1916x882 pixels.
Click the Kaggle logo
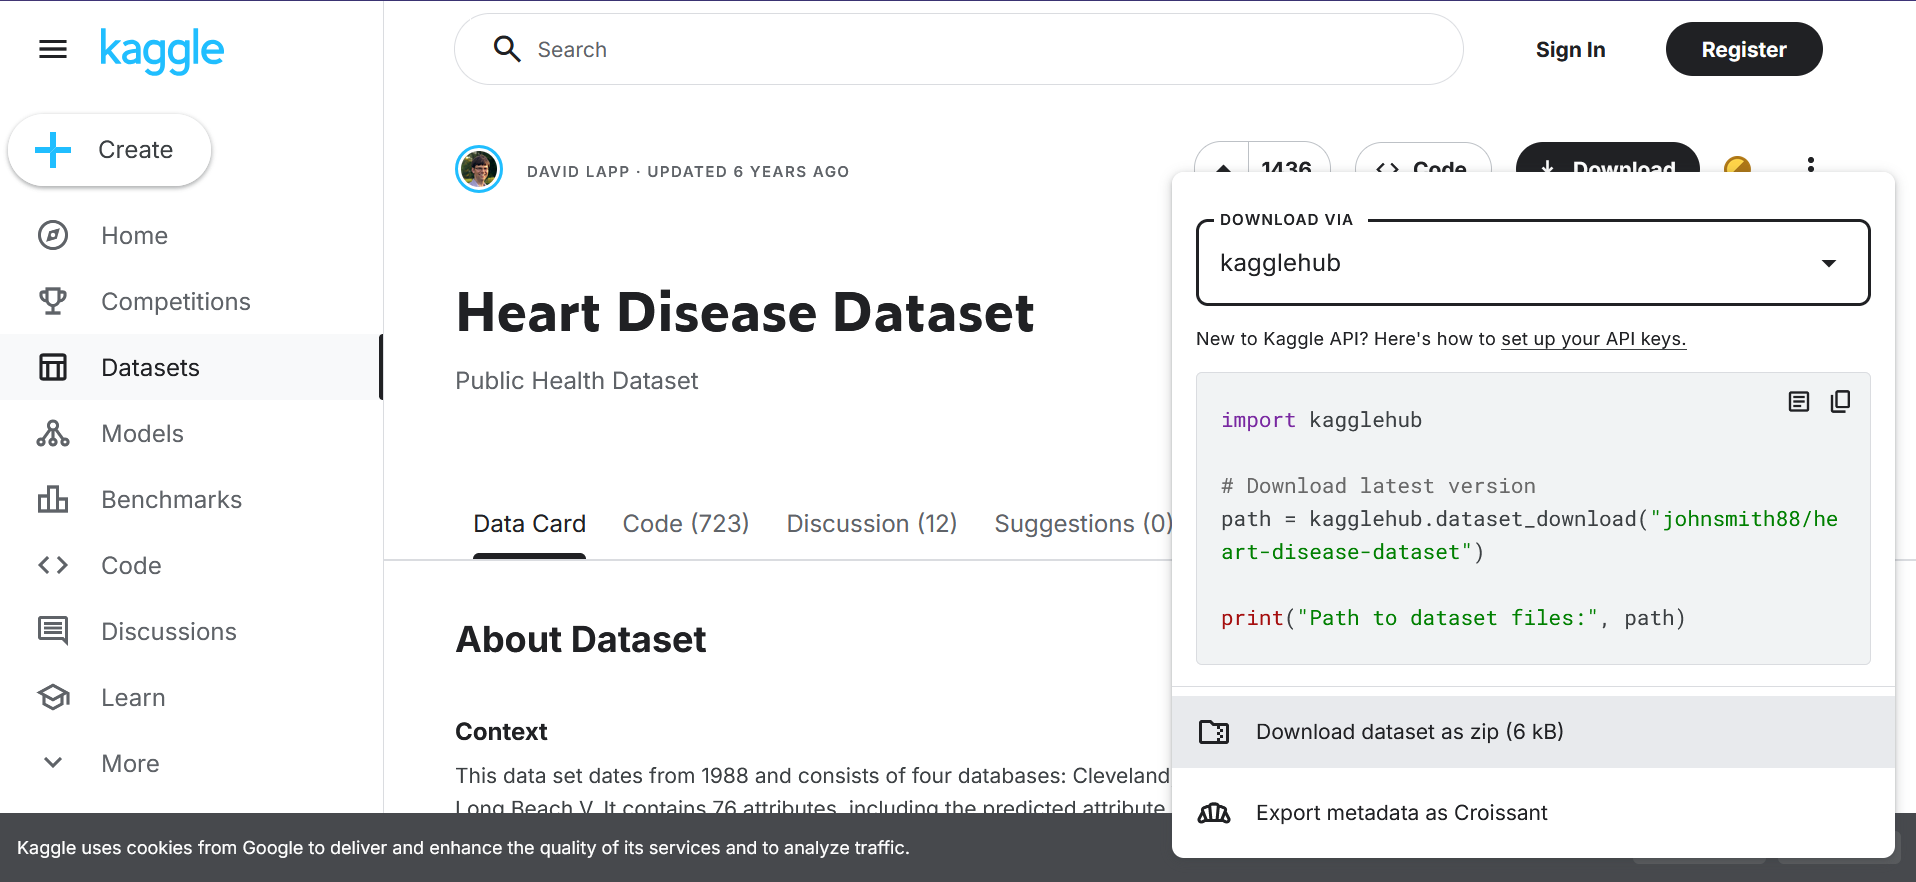[162, 50]
